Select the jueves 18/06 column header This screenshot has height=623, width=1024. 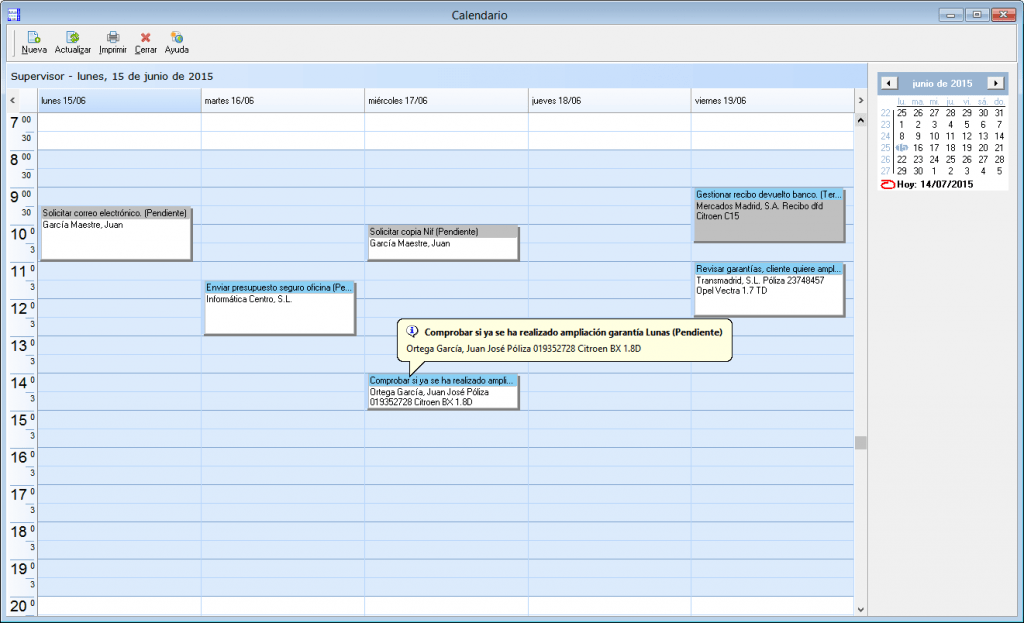(x=609, y=101)
